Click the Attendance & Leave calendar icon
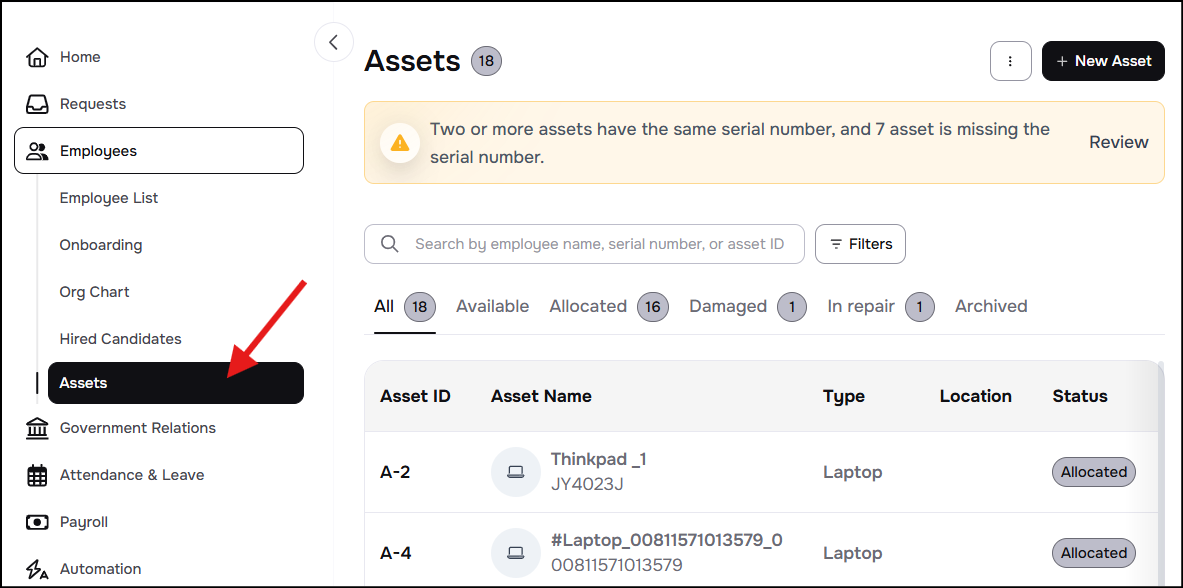This screenshot has height=588, width=1183. 37,475
